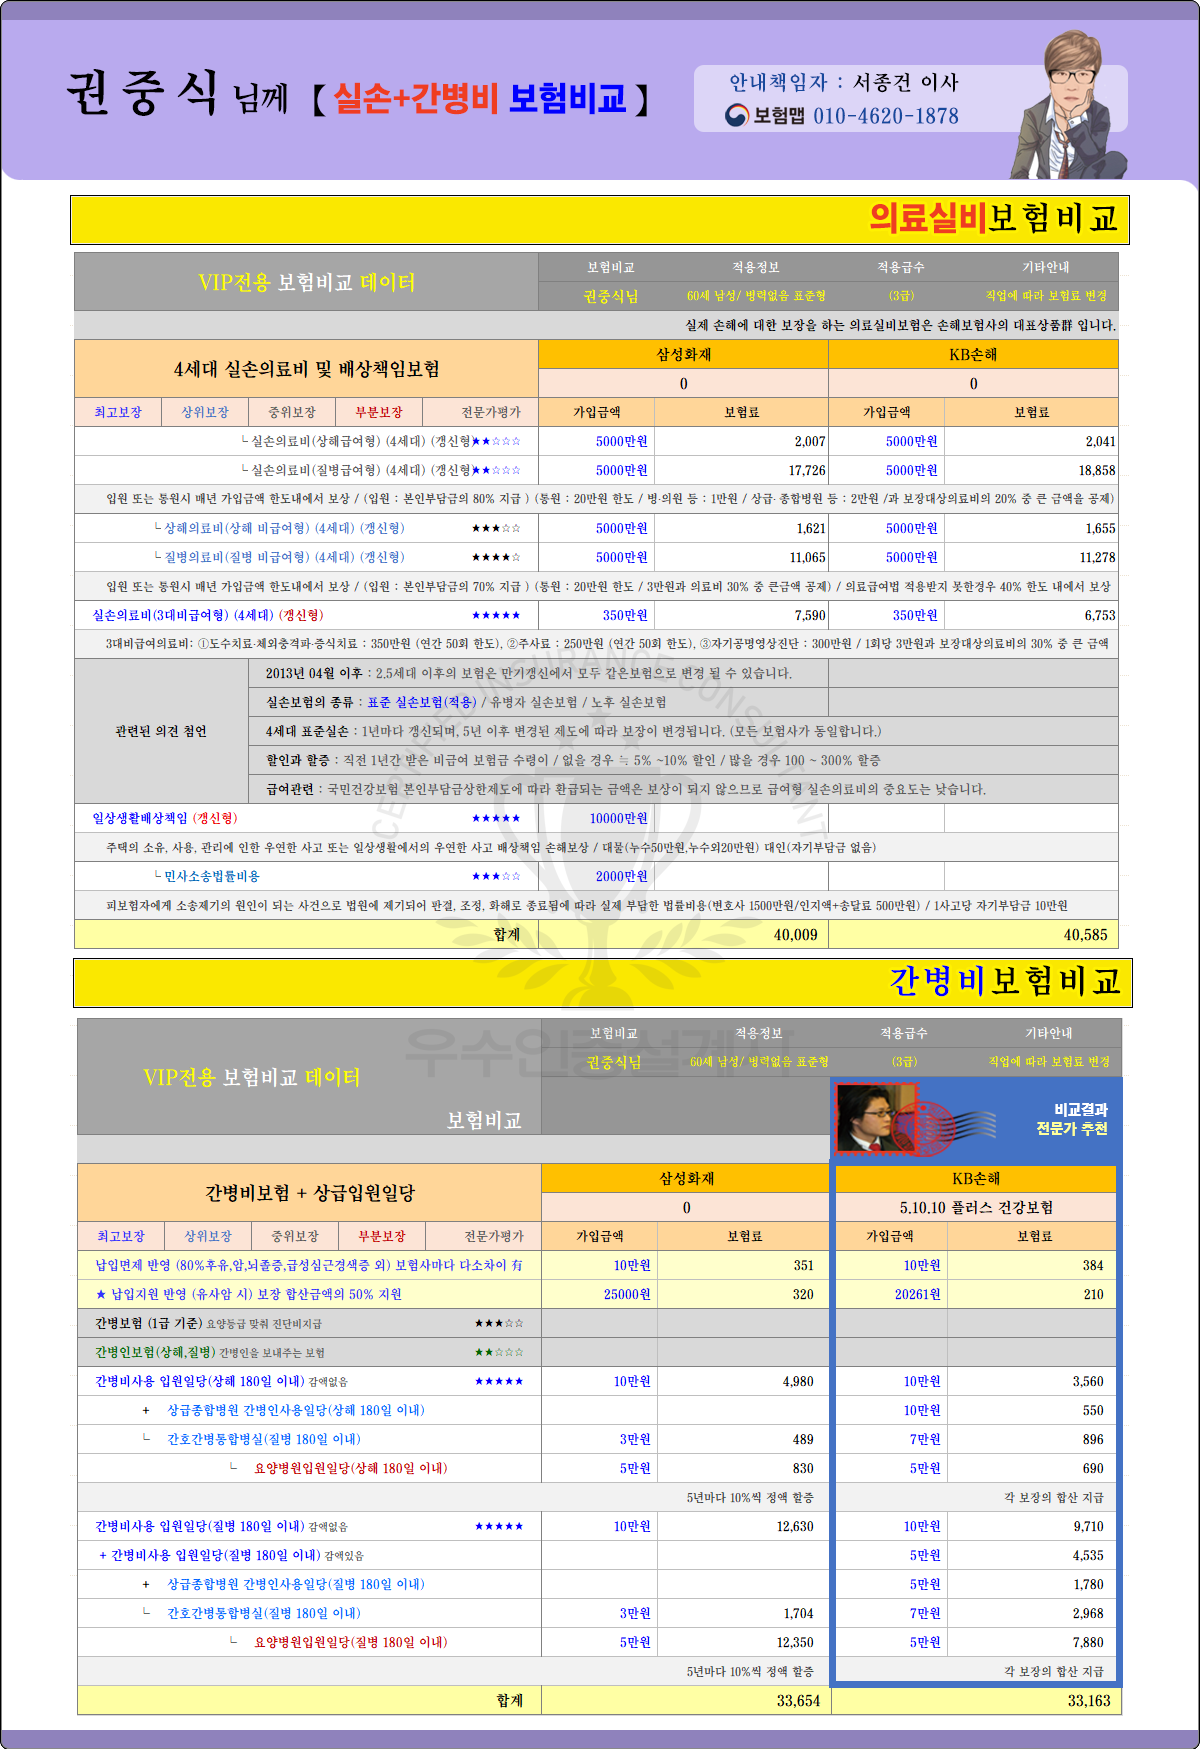This screenshot has width=1200, height=1749.
Task: Click the premium value 17,726
Action: click(807, 470)
